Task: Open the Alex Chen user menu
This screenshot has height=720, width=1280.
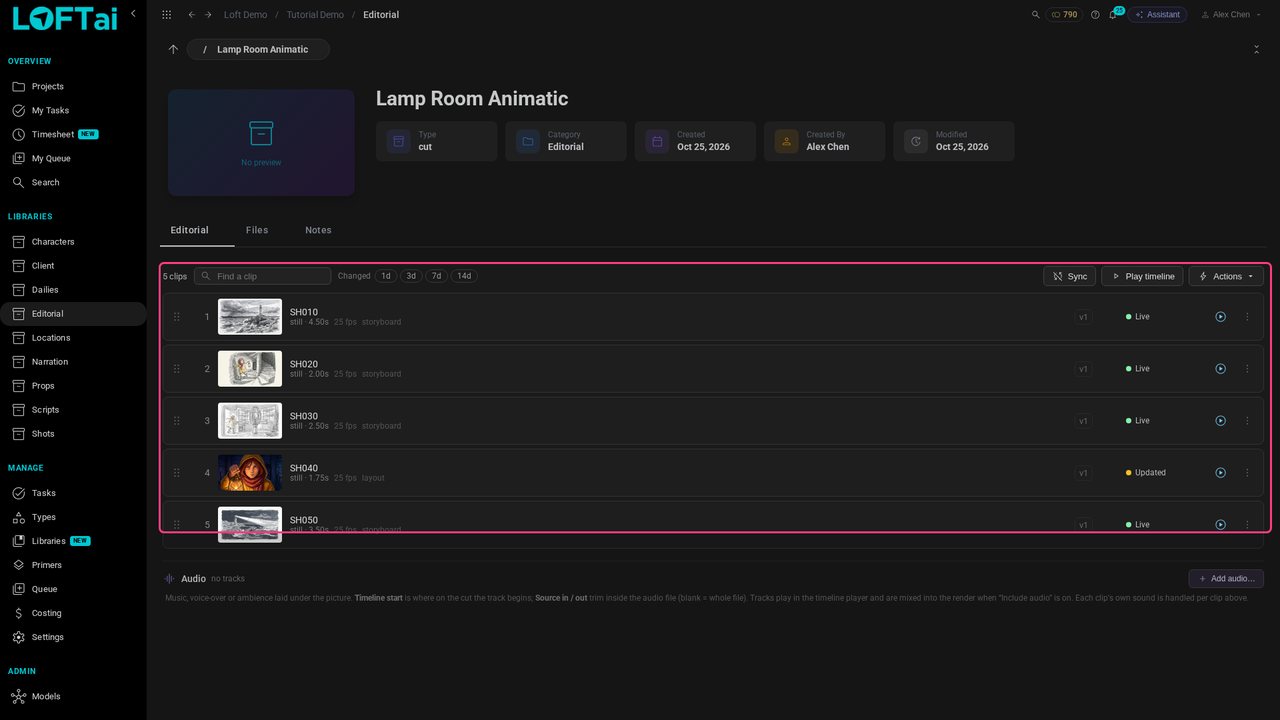Action: pyautogui.click(x=1231, y=15)
